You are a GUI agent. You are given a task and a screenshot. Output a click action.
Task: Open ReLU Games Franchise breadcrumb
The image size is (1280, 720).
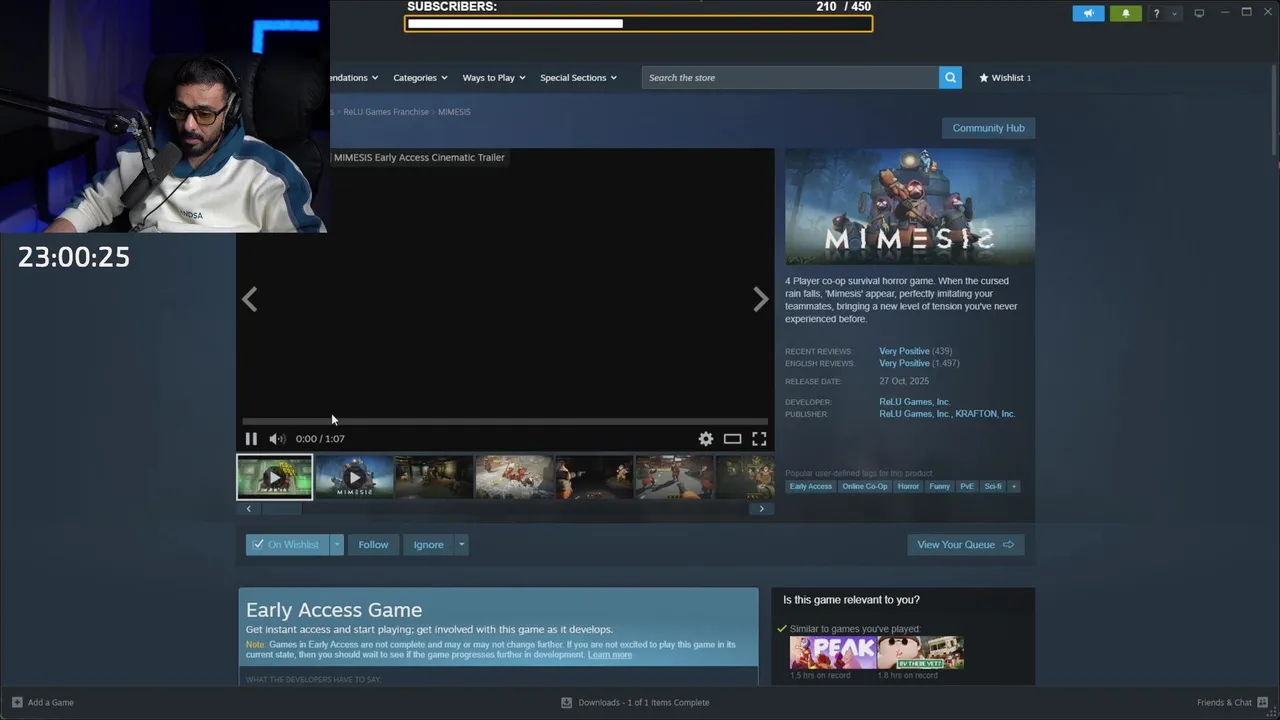click(x=386, y=112)
